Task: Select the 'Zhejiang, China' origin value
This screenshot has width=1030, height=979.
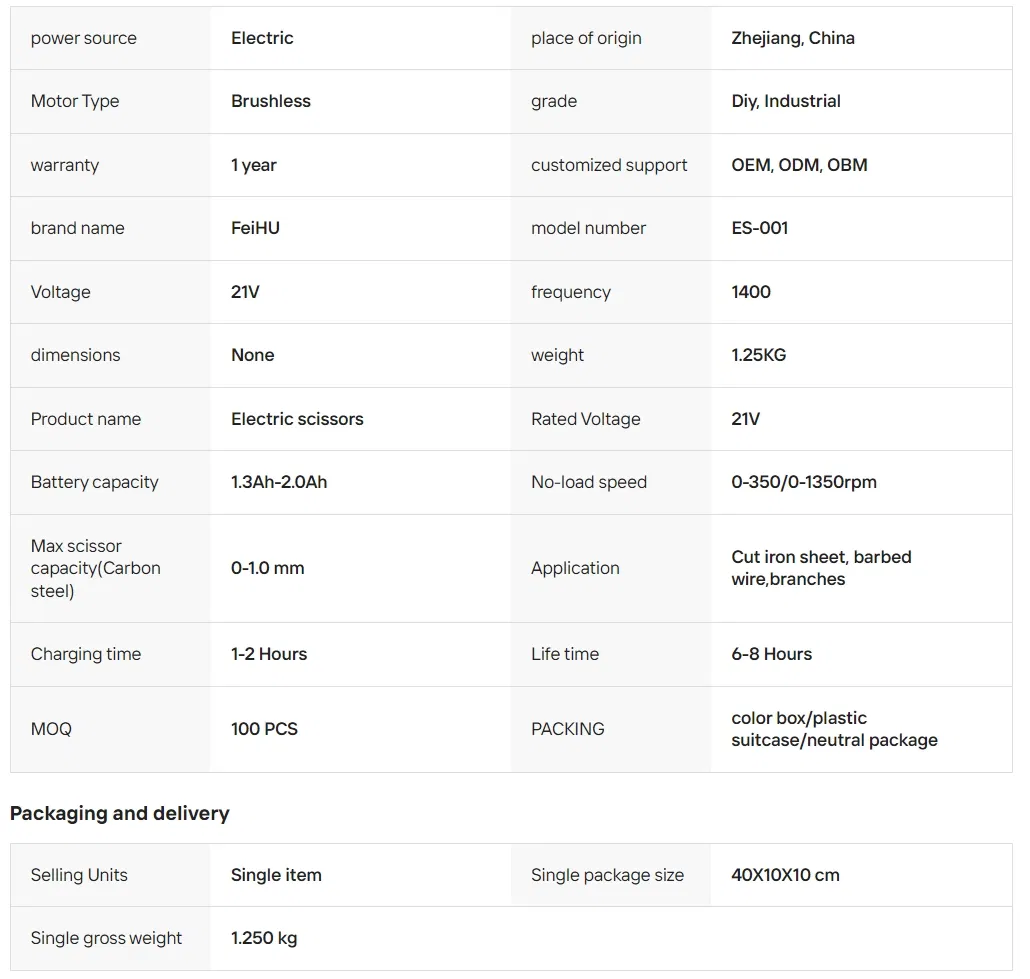Action: pyautogui.click(x=793, y=38)
